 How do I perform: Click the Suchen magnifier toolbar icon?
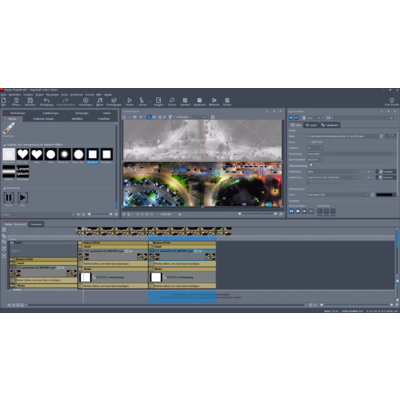pyautogui.click(x=172, y=101)
